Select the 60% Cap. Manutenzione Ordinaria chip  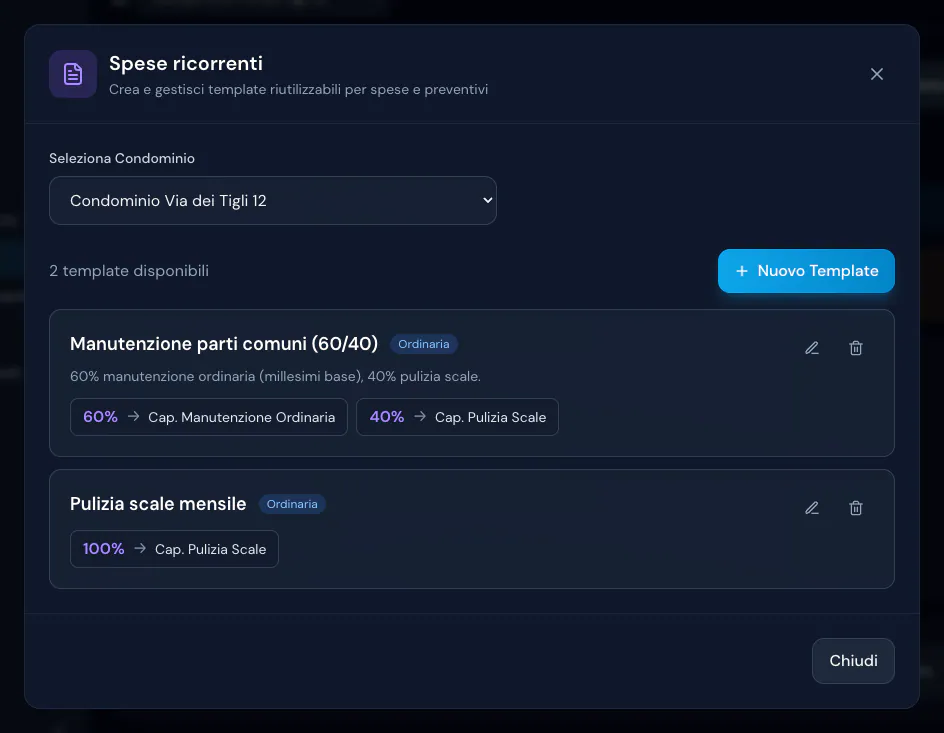click(x=209, y=417)
